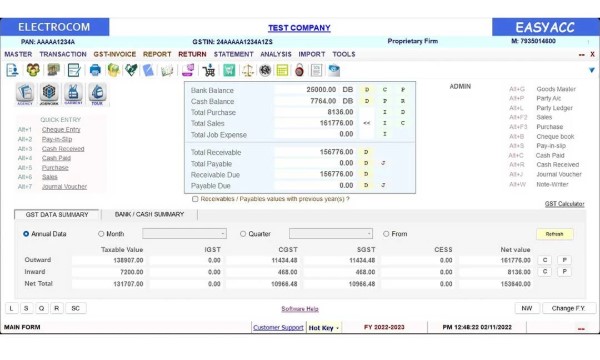Select the Quarter radio button

243,234
